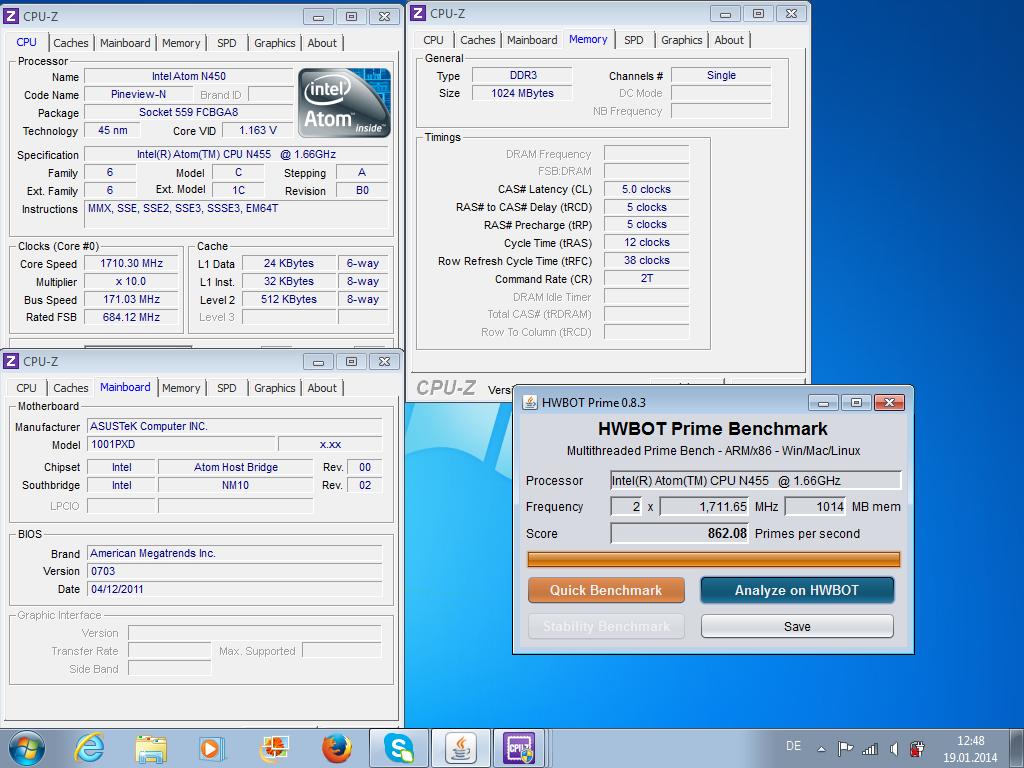Screen dimensions: 1024x768
Task: Open Skype taskbar icon
Action: (x=398, y=748)
